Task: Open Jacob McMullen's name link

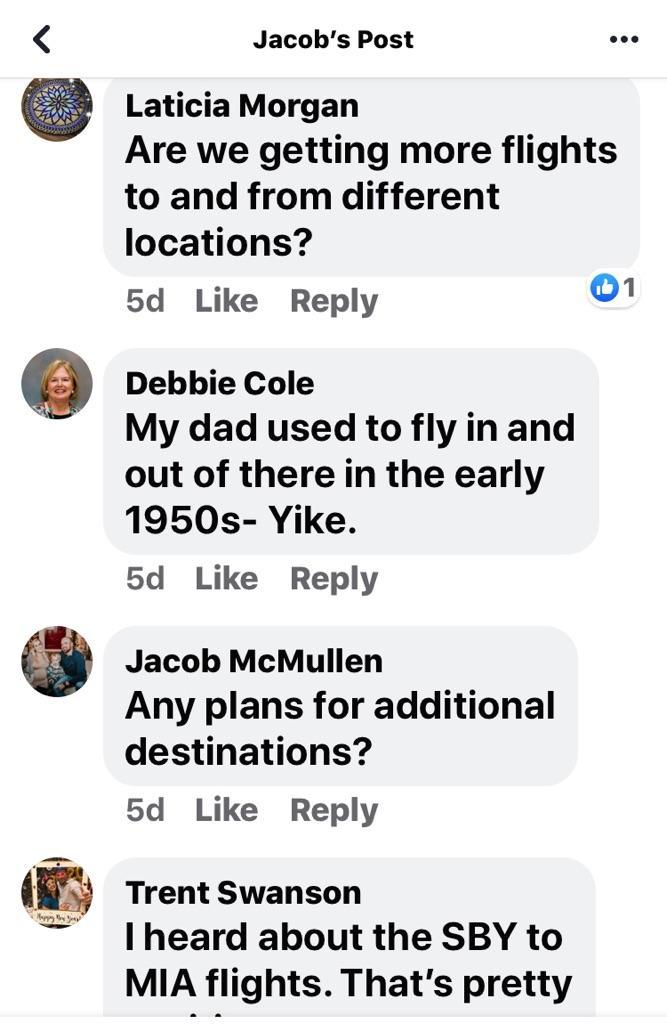Action: (x=254, y=661)
